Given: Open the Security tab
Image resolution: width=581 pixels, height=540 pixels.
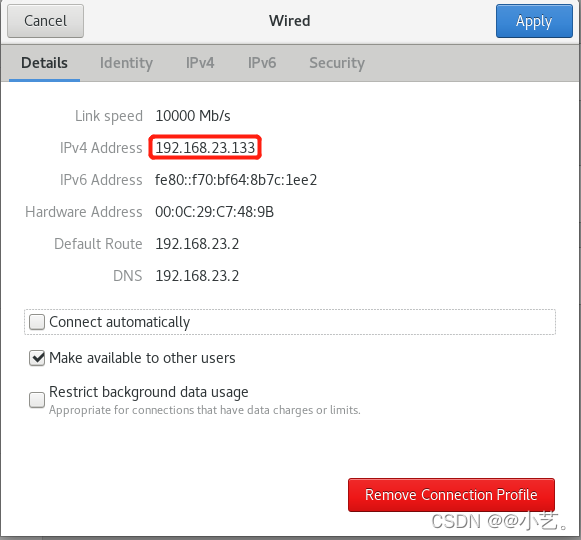Looking at the screenshot, I should coord(337,63).
